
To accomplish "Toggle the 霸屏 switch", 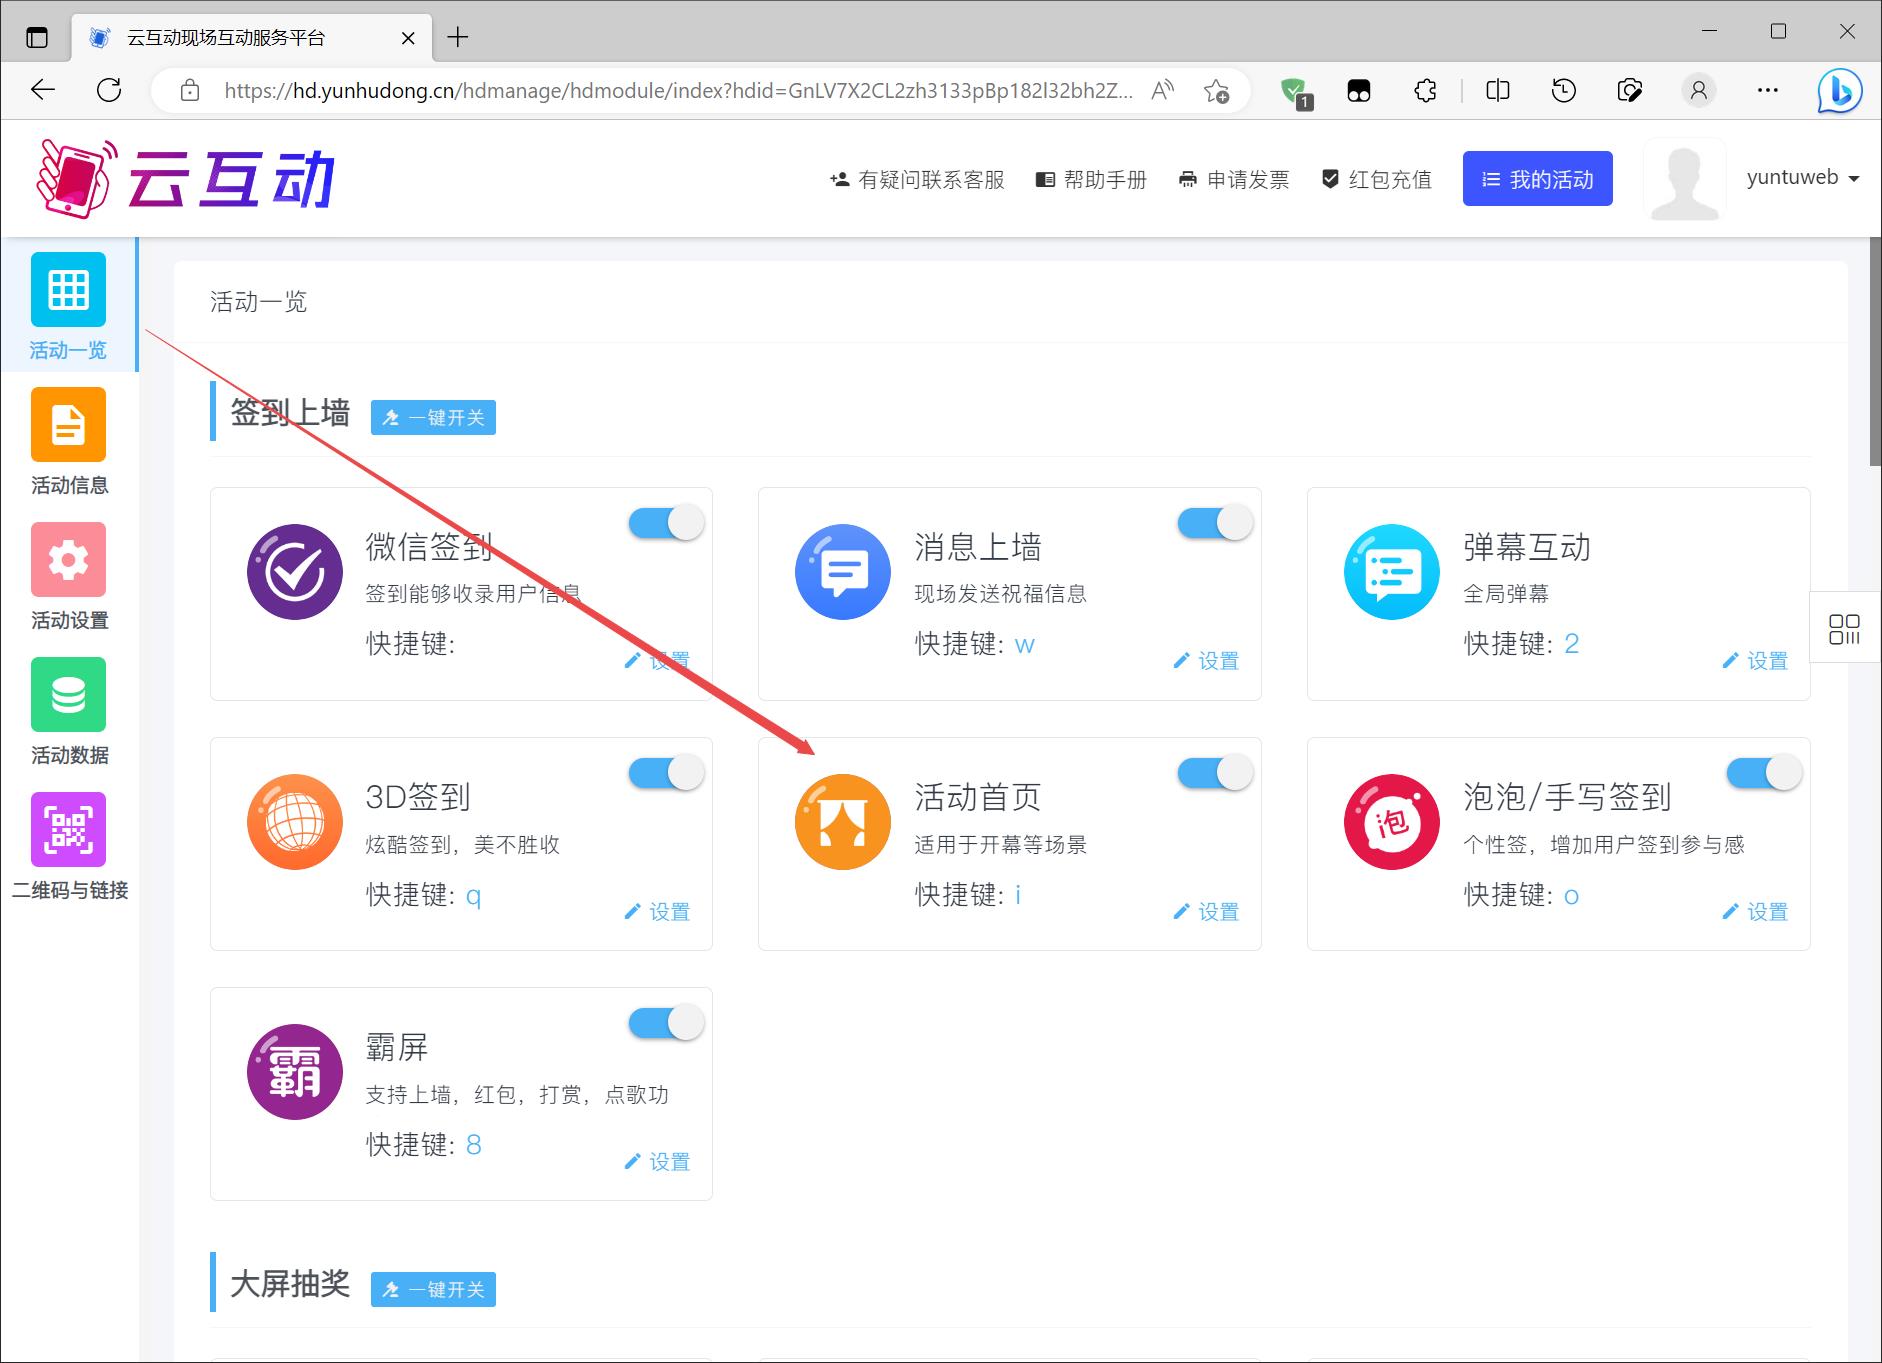I will click(666, 1022).
